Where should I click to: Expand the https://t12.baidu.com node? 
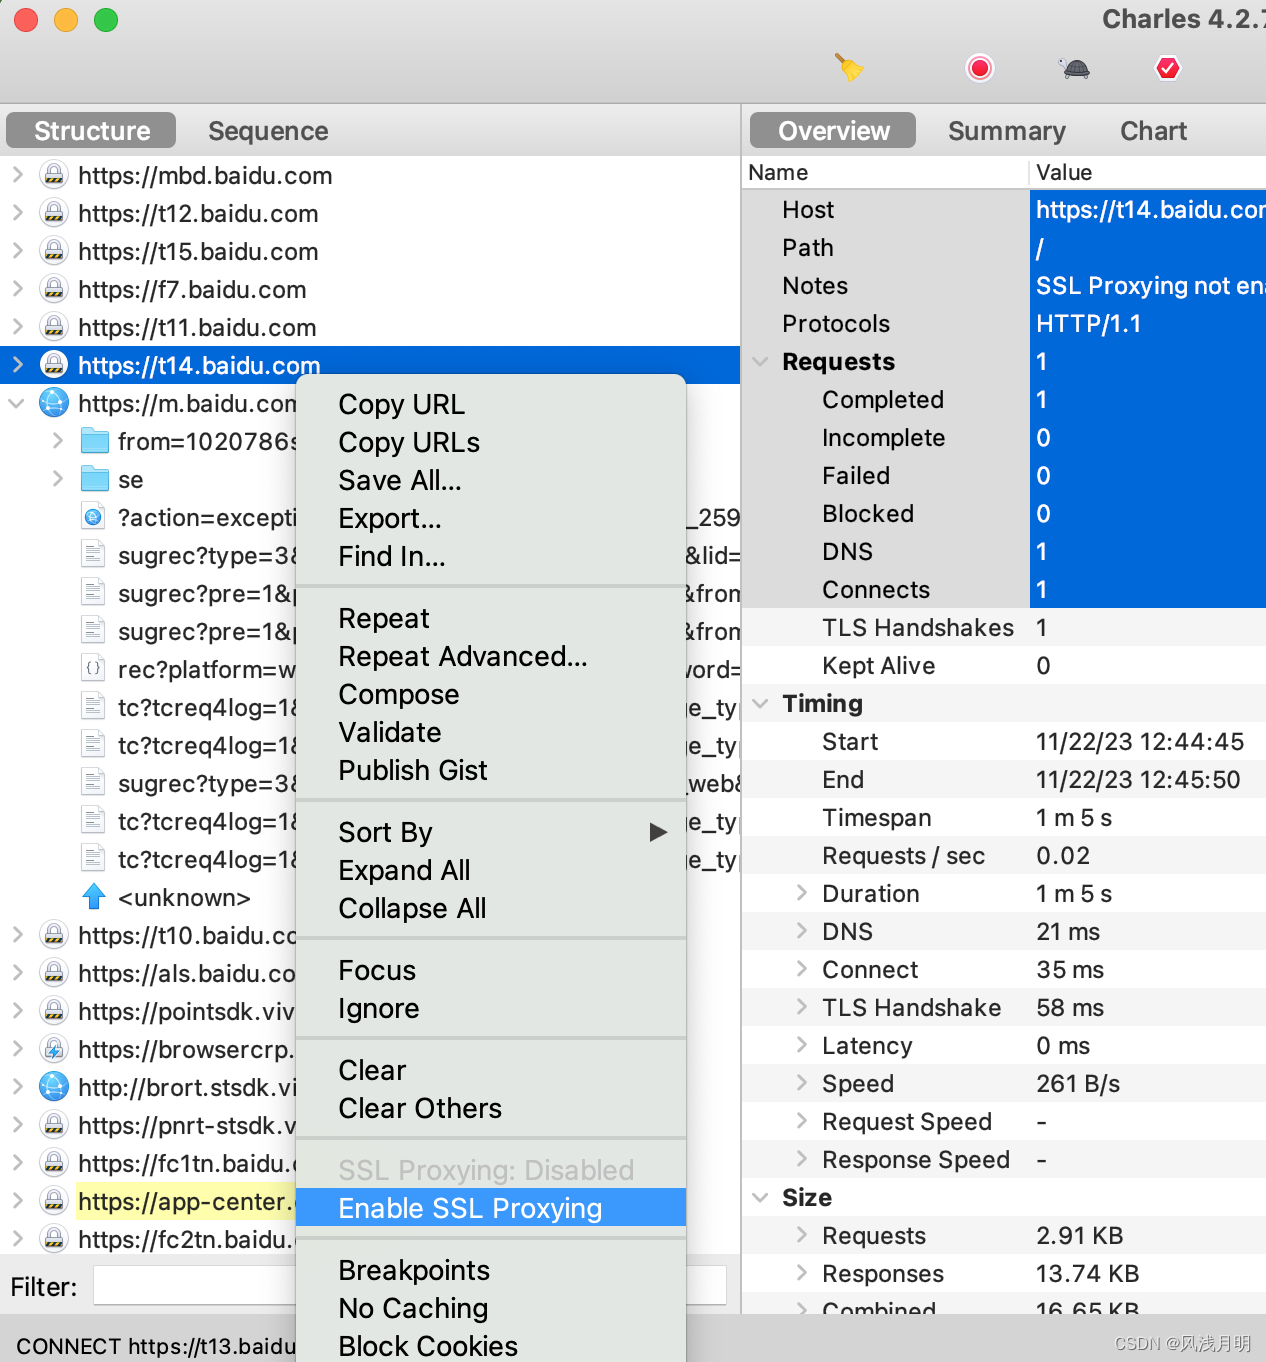point(17,213)
